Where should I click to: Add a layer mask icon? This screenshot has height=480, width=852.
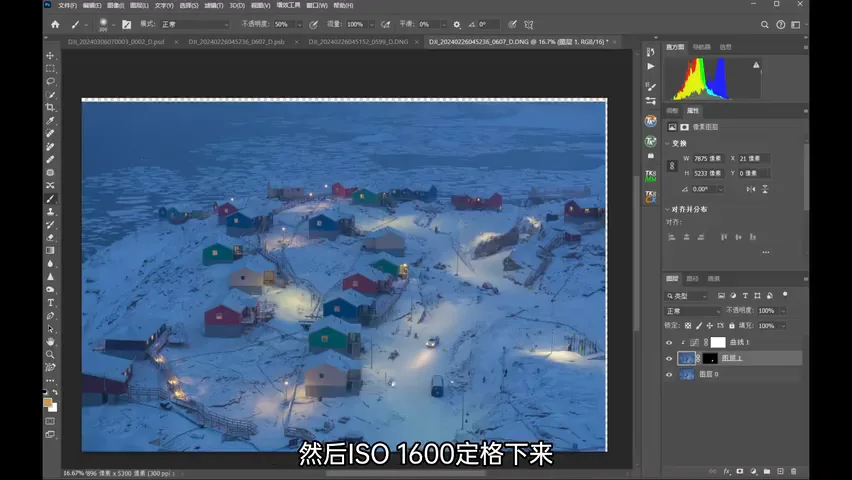coord(740,471)
